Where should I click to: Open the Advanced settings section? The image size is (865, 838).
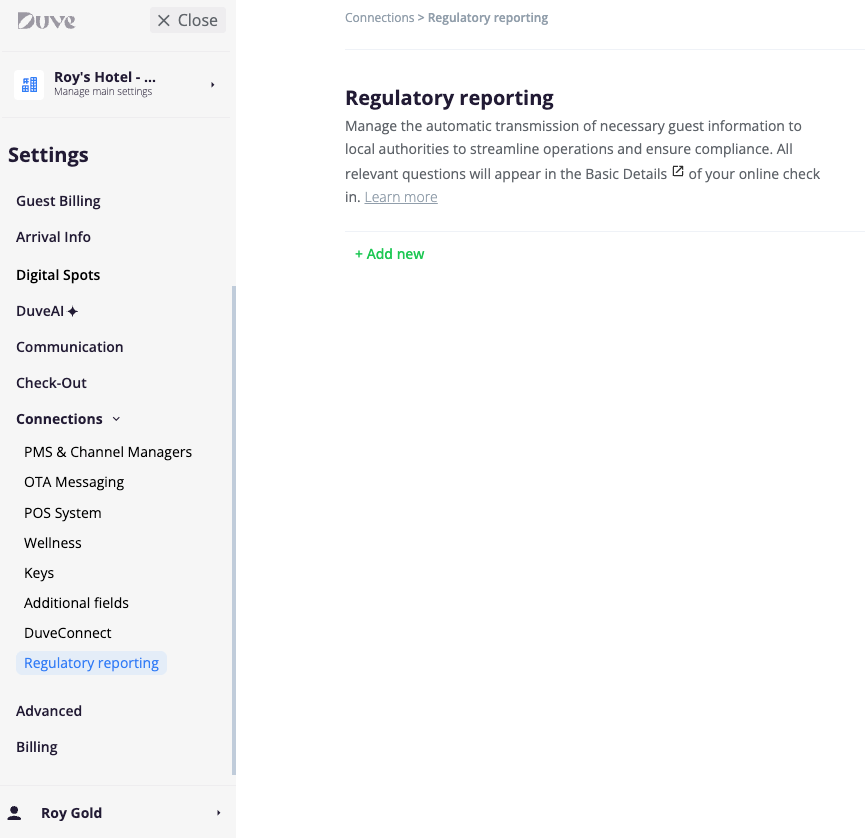pos(49,711)
